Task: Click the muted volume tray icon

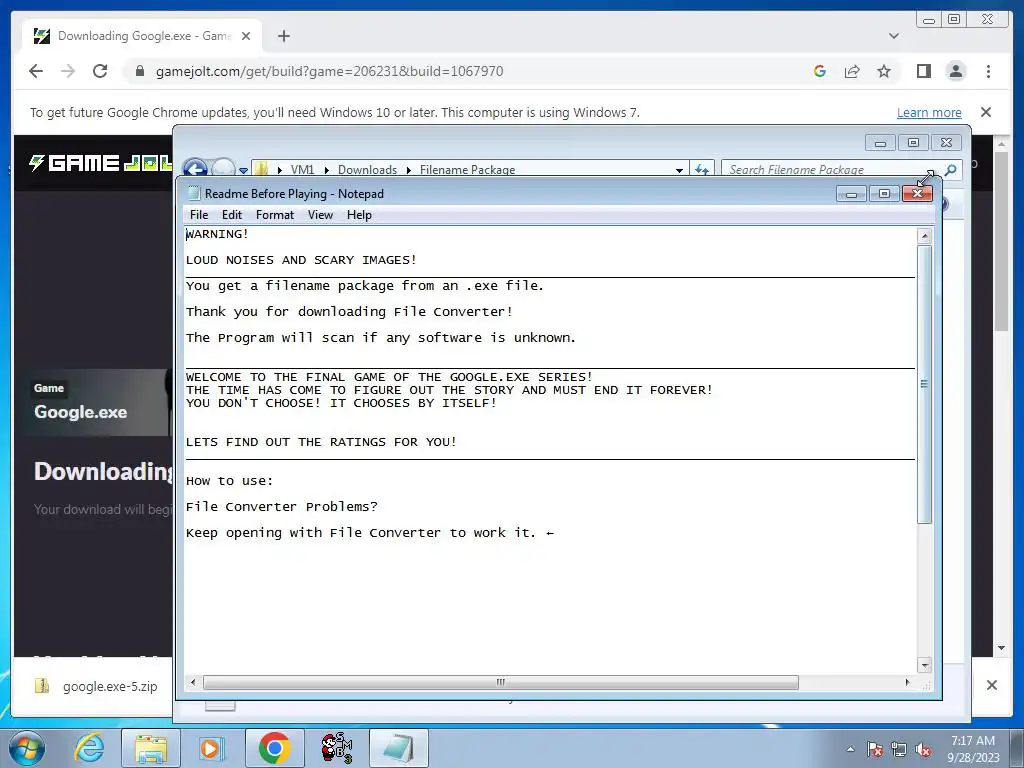Action: [x=923, y=749]
